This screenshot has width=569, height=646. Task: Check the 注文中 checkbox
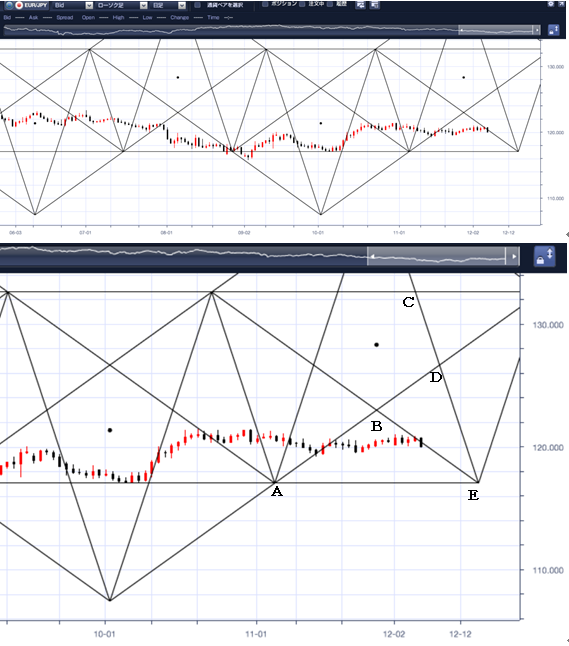(x=302, y=4)
